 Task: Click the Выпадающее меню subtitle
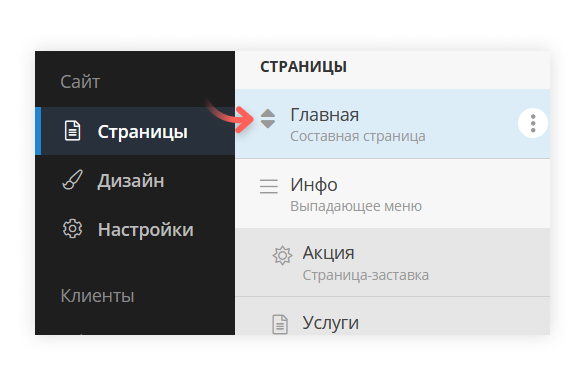coord(356,206)
